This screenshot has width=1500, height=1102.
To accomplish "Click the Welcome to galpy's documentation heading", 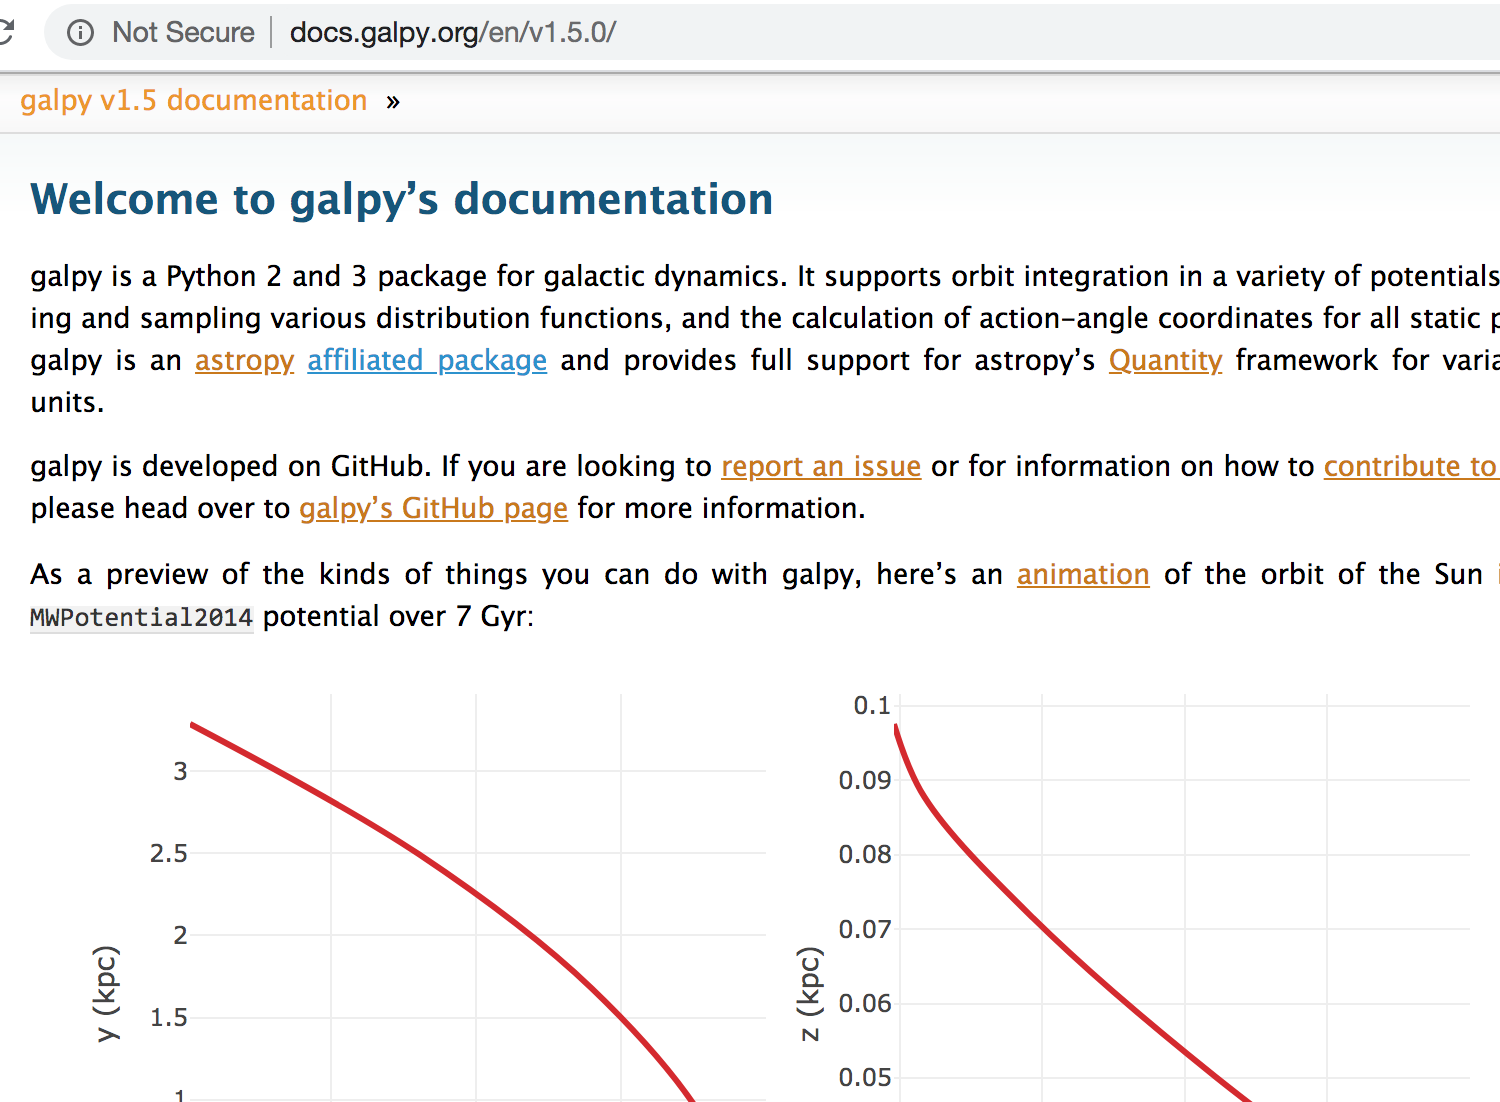I will pos(402,199).
